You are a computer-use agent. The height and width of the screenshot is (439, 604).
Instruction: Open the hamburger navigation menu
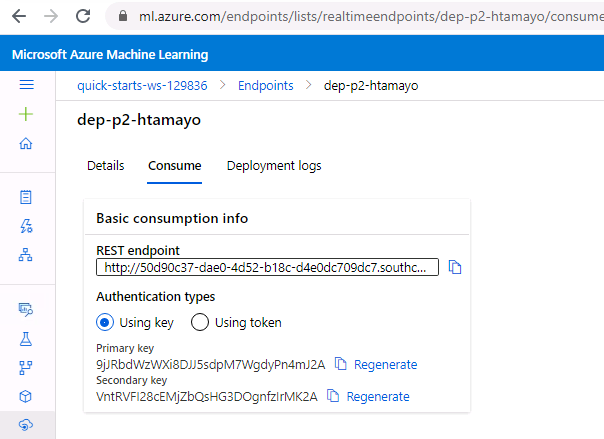tap(27, 84)
